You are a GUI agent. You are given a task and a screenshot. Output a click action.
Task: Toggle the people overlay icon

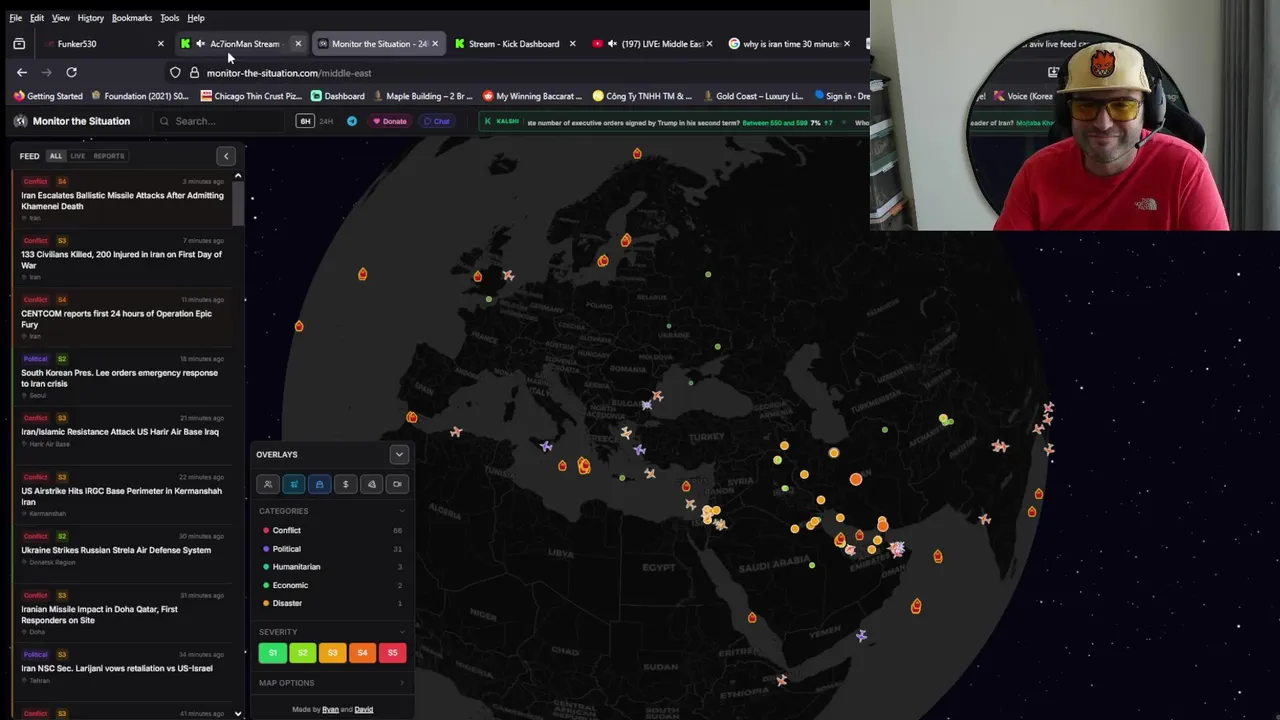(268, 484)
